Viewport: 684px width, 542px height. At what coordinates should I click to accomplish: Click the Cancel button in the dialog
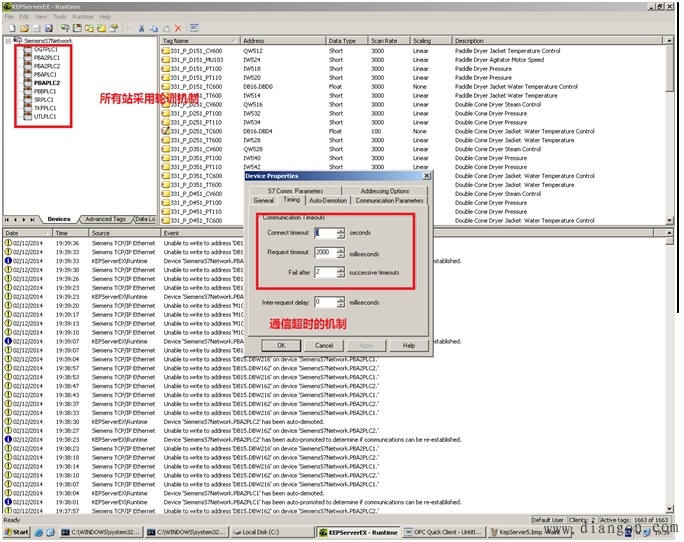coord(324,346)
